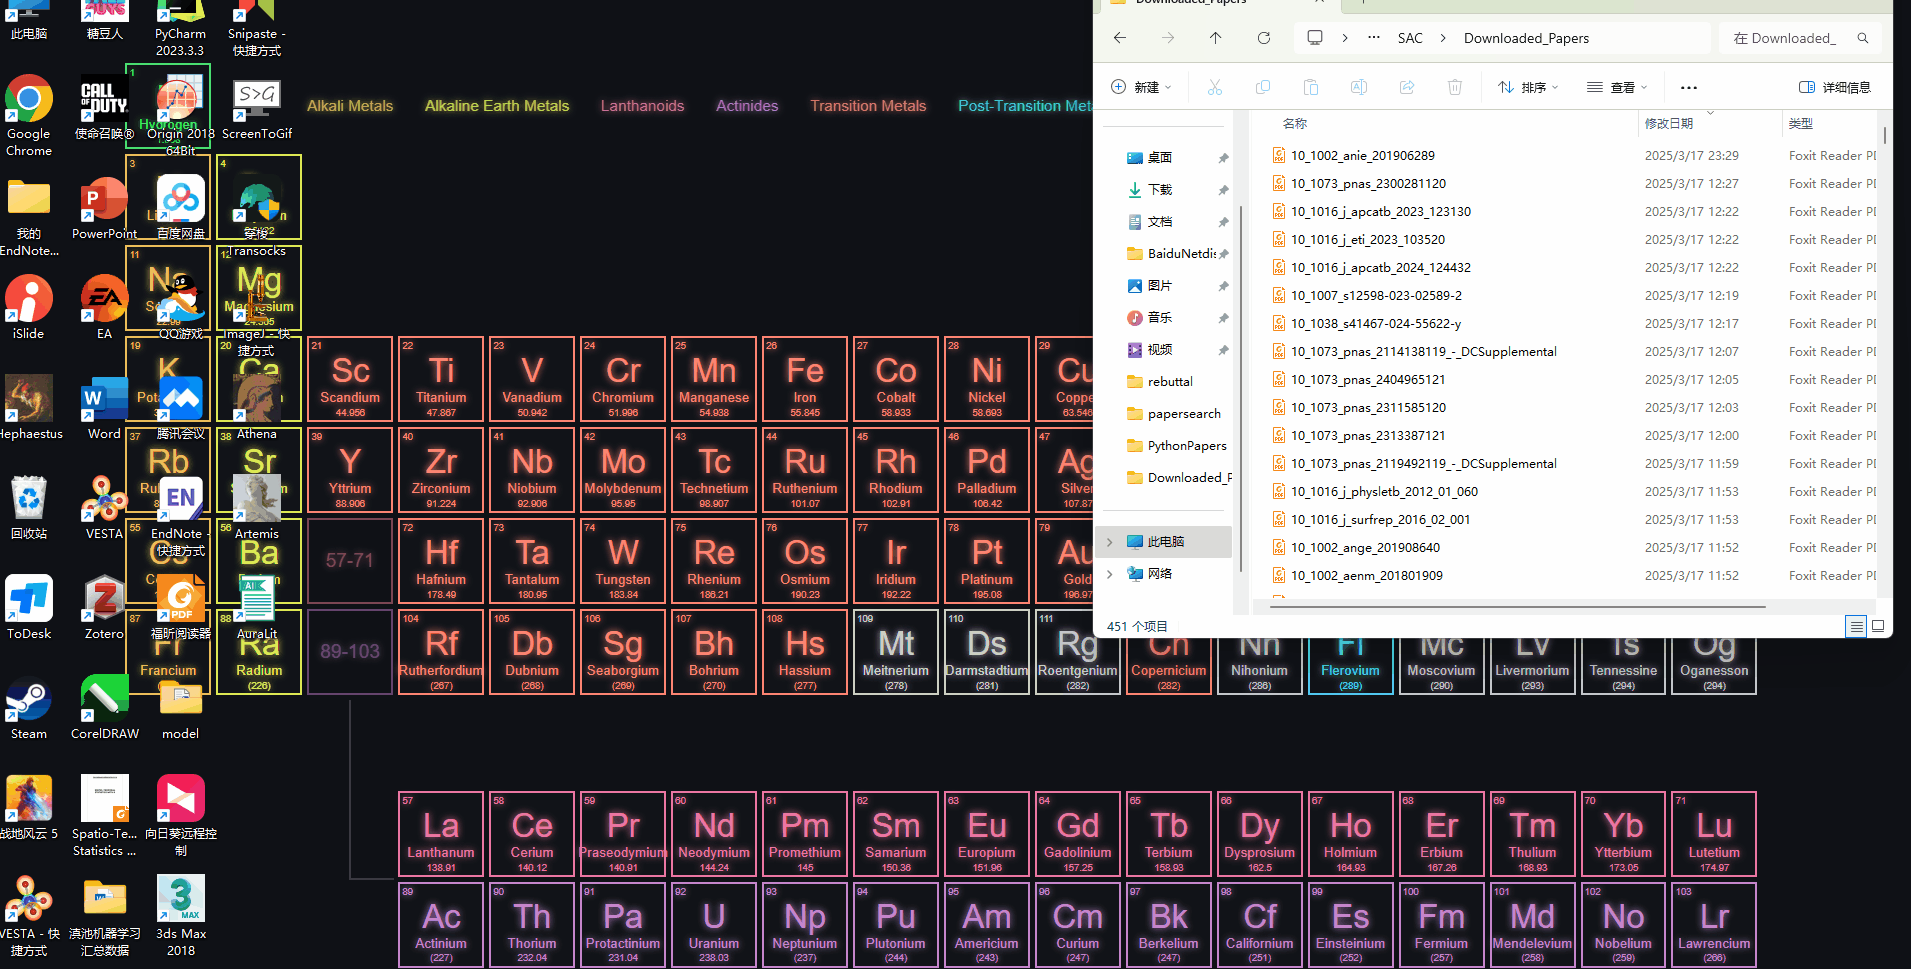Click the Cut icon in Explorer toolbar

(x=1215, y=87)
